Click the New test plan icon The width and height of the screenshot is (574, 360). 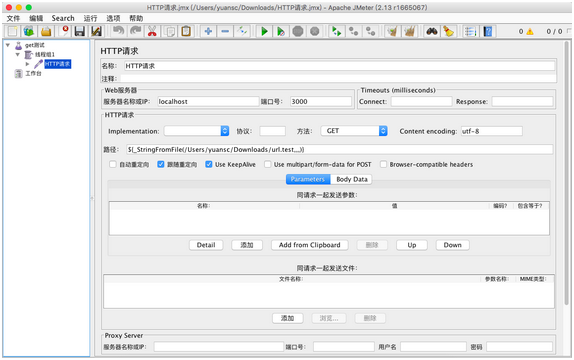click(12, 31)
